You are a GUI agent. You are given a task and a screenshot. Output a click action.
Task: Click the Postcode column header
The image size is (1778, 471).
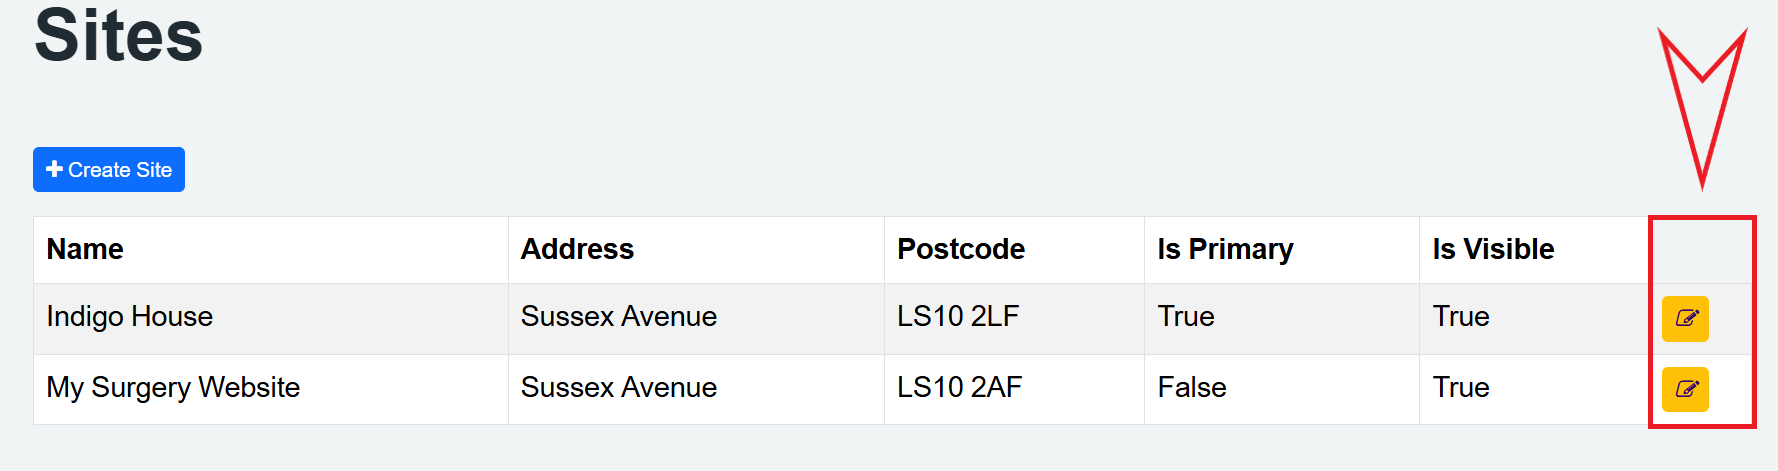click(x=960, y=249)
